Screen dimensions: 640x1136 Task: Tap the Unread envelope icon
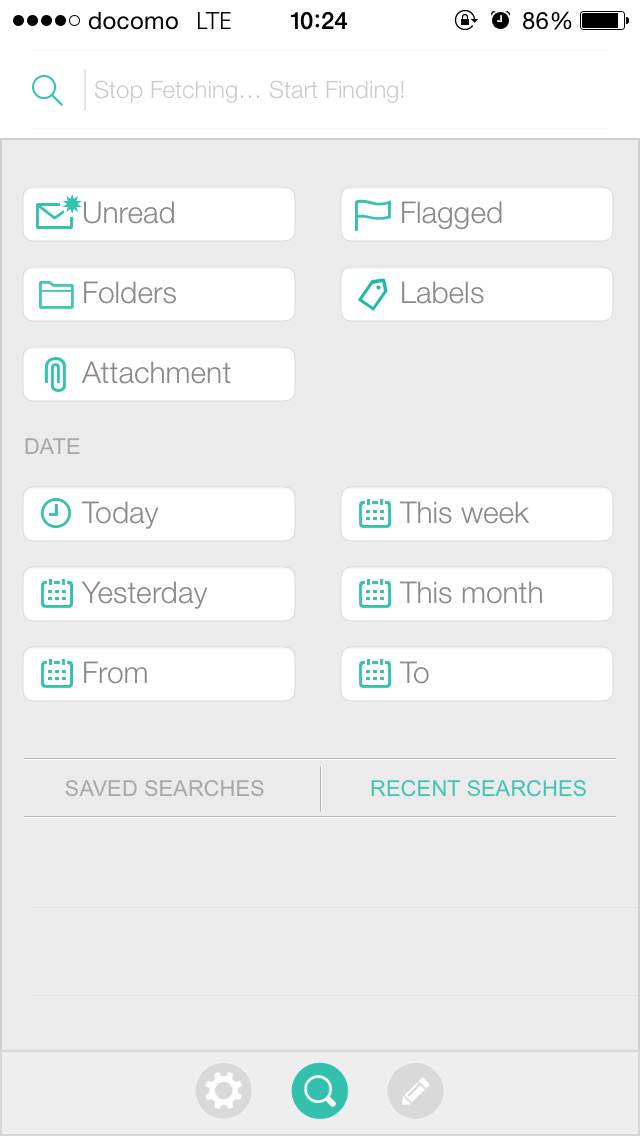point(56,213)
